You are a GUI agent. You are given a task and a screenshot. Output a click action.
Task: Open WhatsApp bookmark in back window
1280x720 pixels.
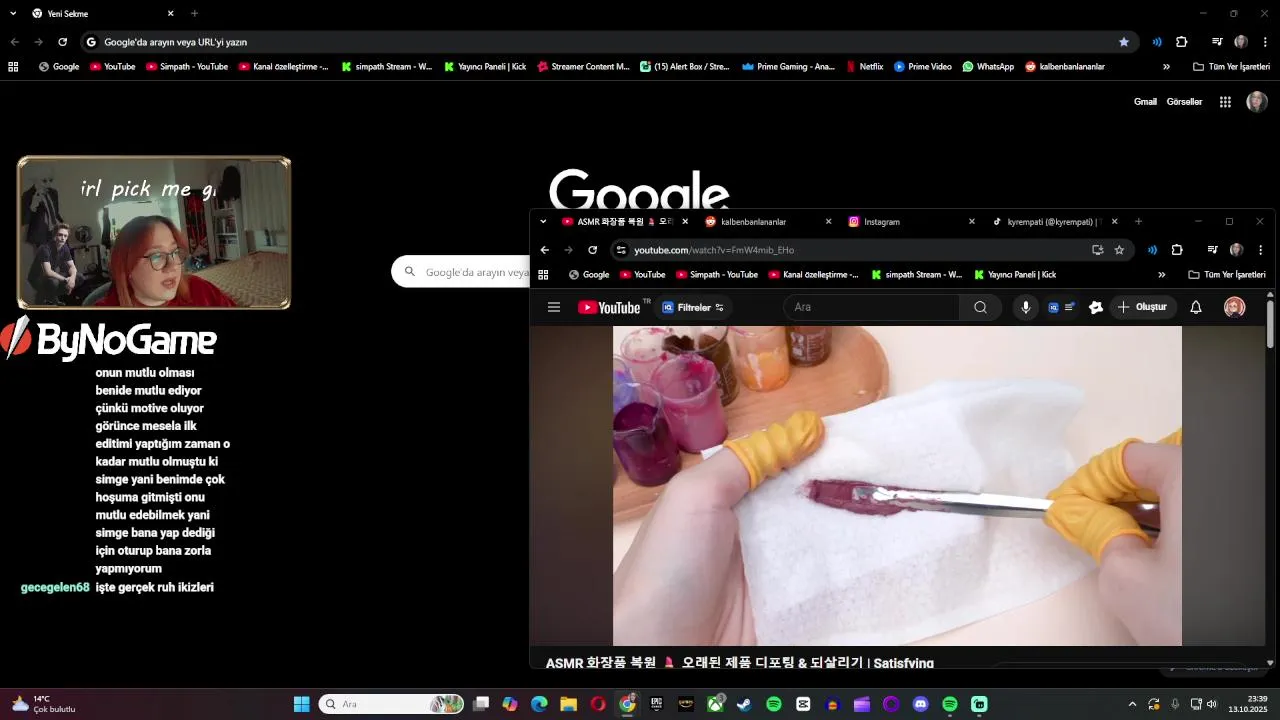point(988,67)
